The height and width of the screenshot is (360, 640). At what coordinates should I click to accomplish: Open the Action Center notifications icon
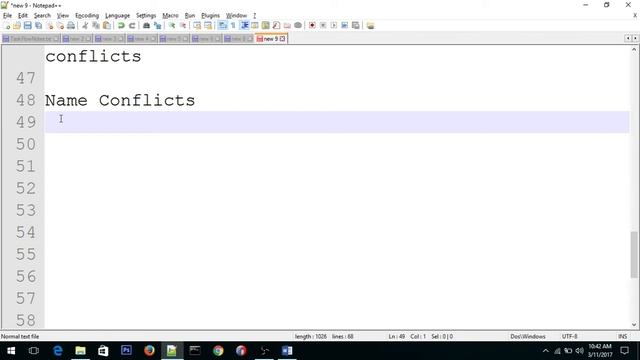(x=624, y=351)
